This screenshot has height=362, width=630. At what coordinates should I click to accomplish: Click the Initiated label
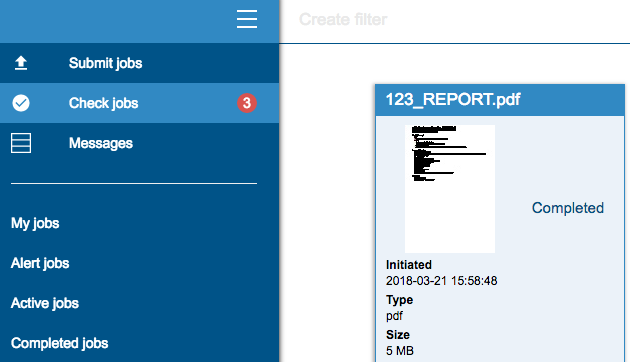pos(409,265)
